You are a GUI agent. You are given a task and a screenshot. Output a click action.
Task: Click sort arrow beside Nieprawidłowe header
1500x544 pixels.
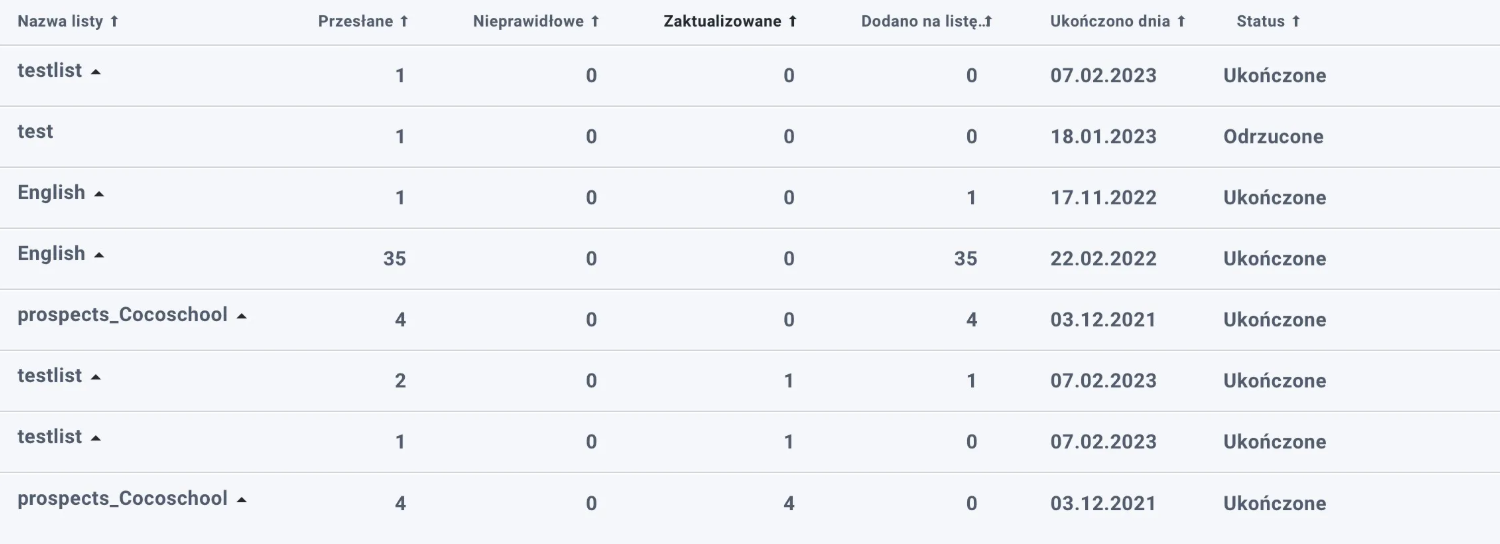pos(595,22)
